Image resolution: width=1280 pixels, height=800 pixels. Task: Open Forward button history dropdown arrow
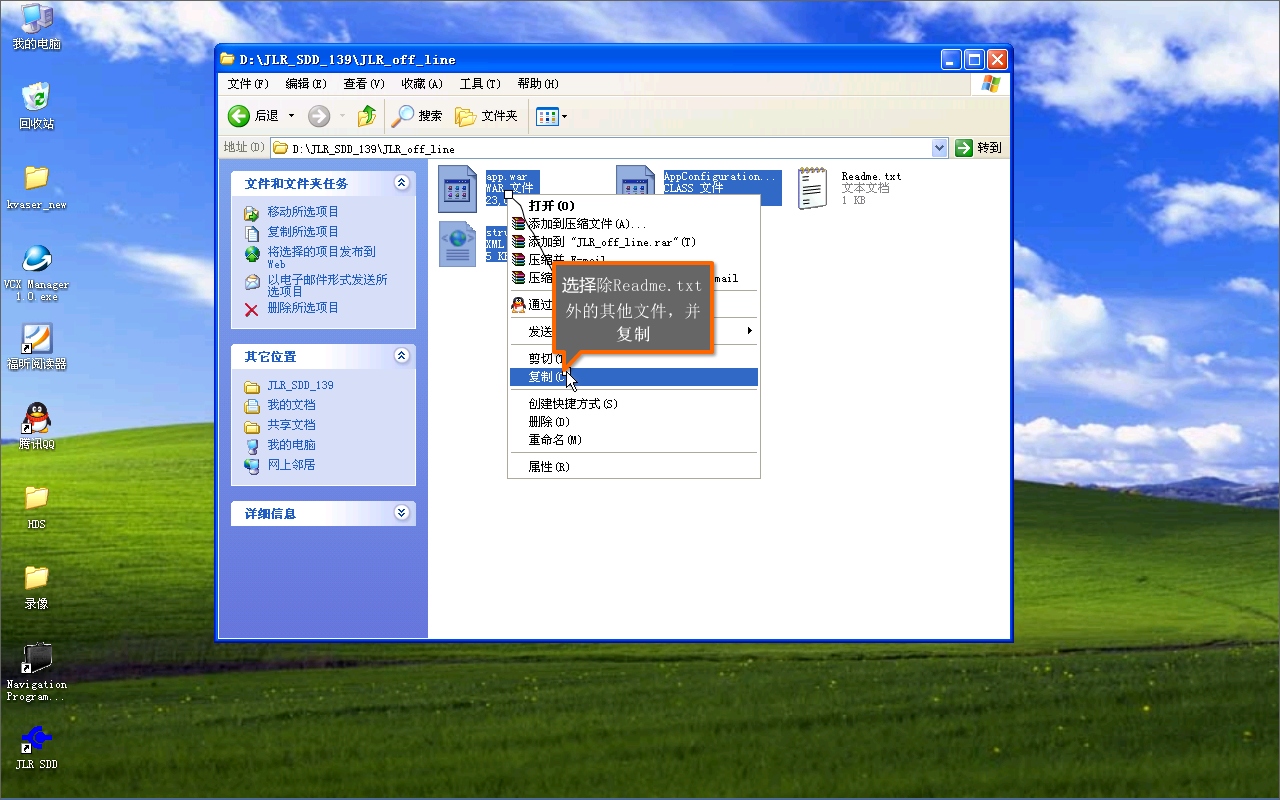click(341, 116)
